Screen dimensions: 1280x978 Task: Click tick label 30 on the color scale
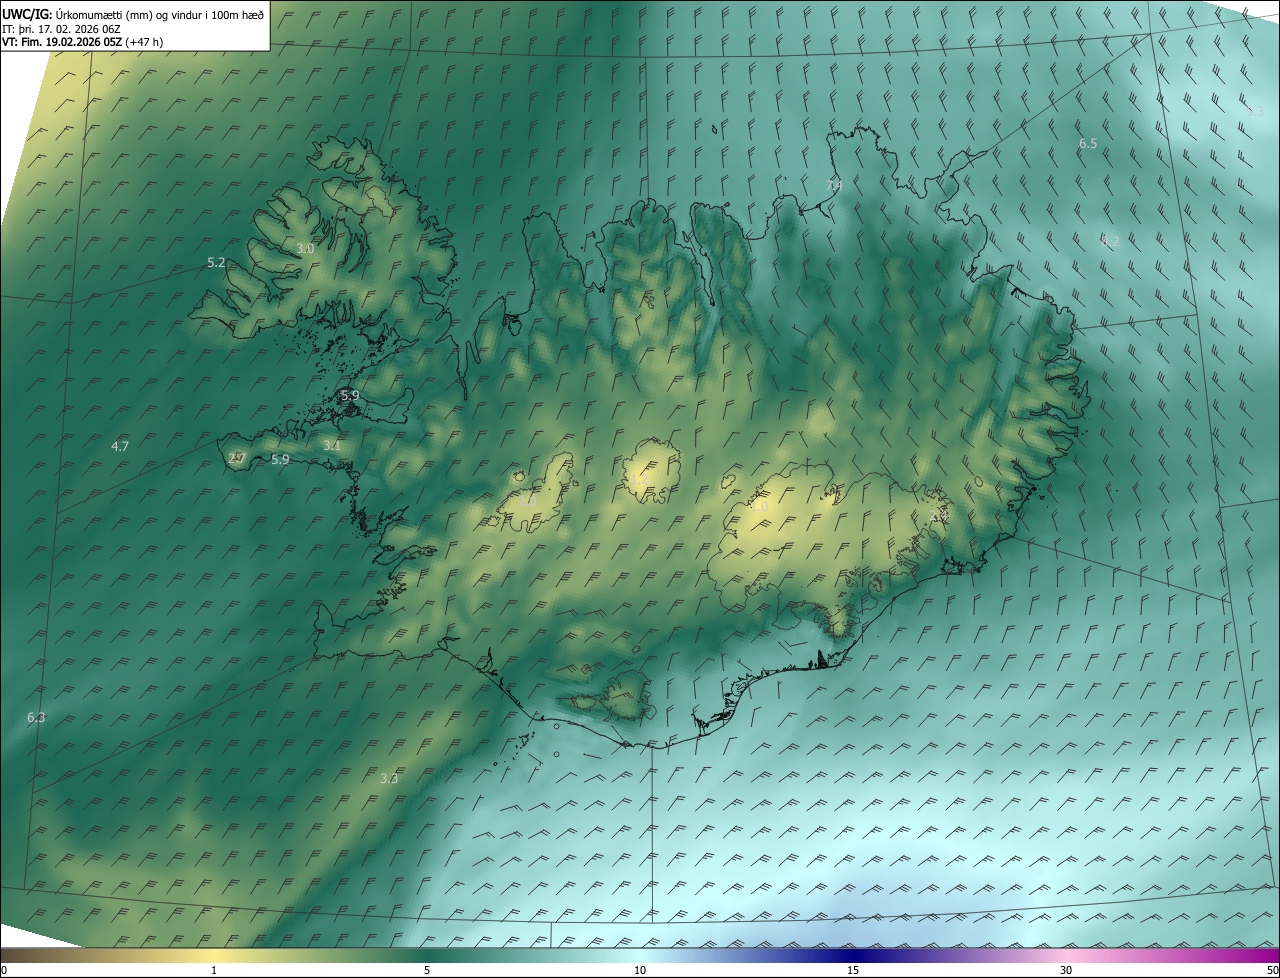(x=1066, y=970)
